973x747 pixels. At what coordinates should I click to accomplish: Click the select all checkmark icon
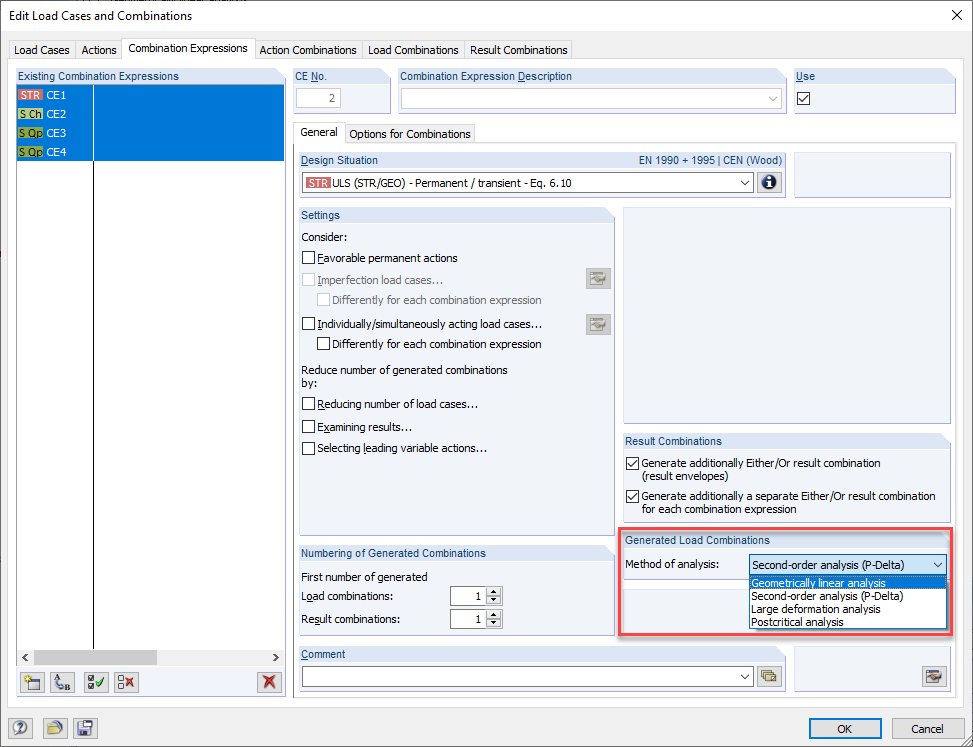[96, 682]
